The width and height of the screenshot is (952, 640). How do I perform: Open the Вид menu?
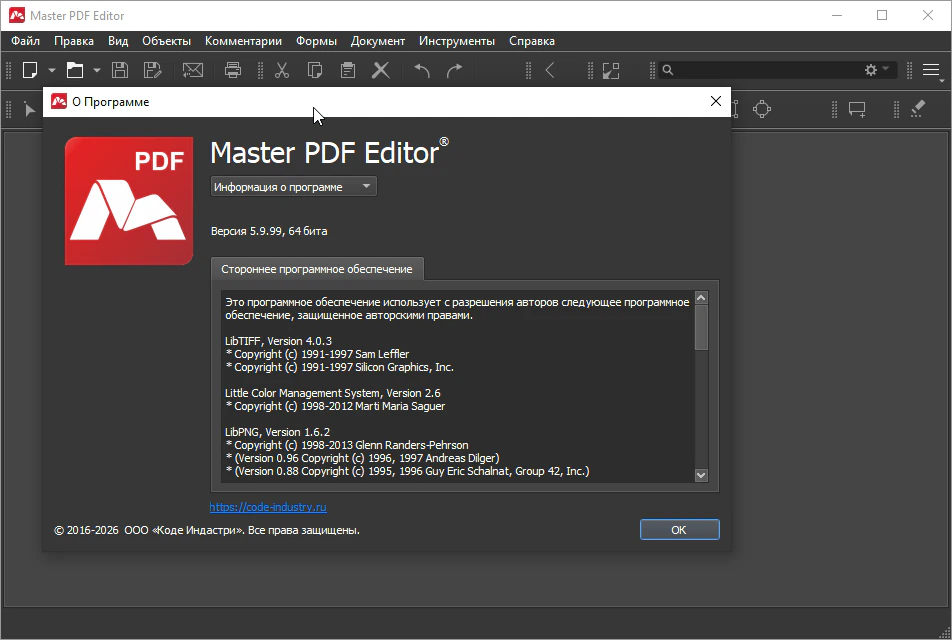tap(118, 41)
